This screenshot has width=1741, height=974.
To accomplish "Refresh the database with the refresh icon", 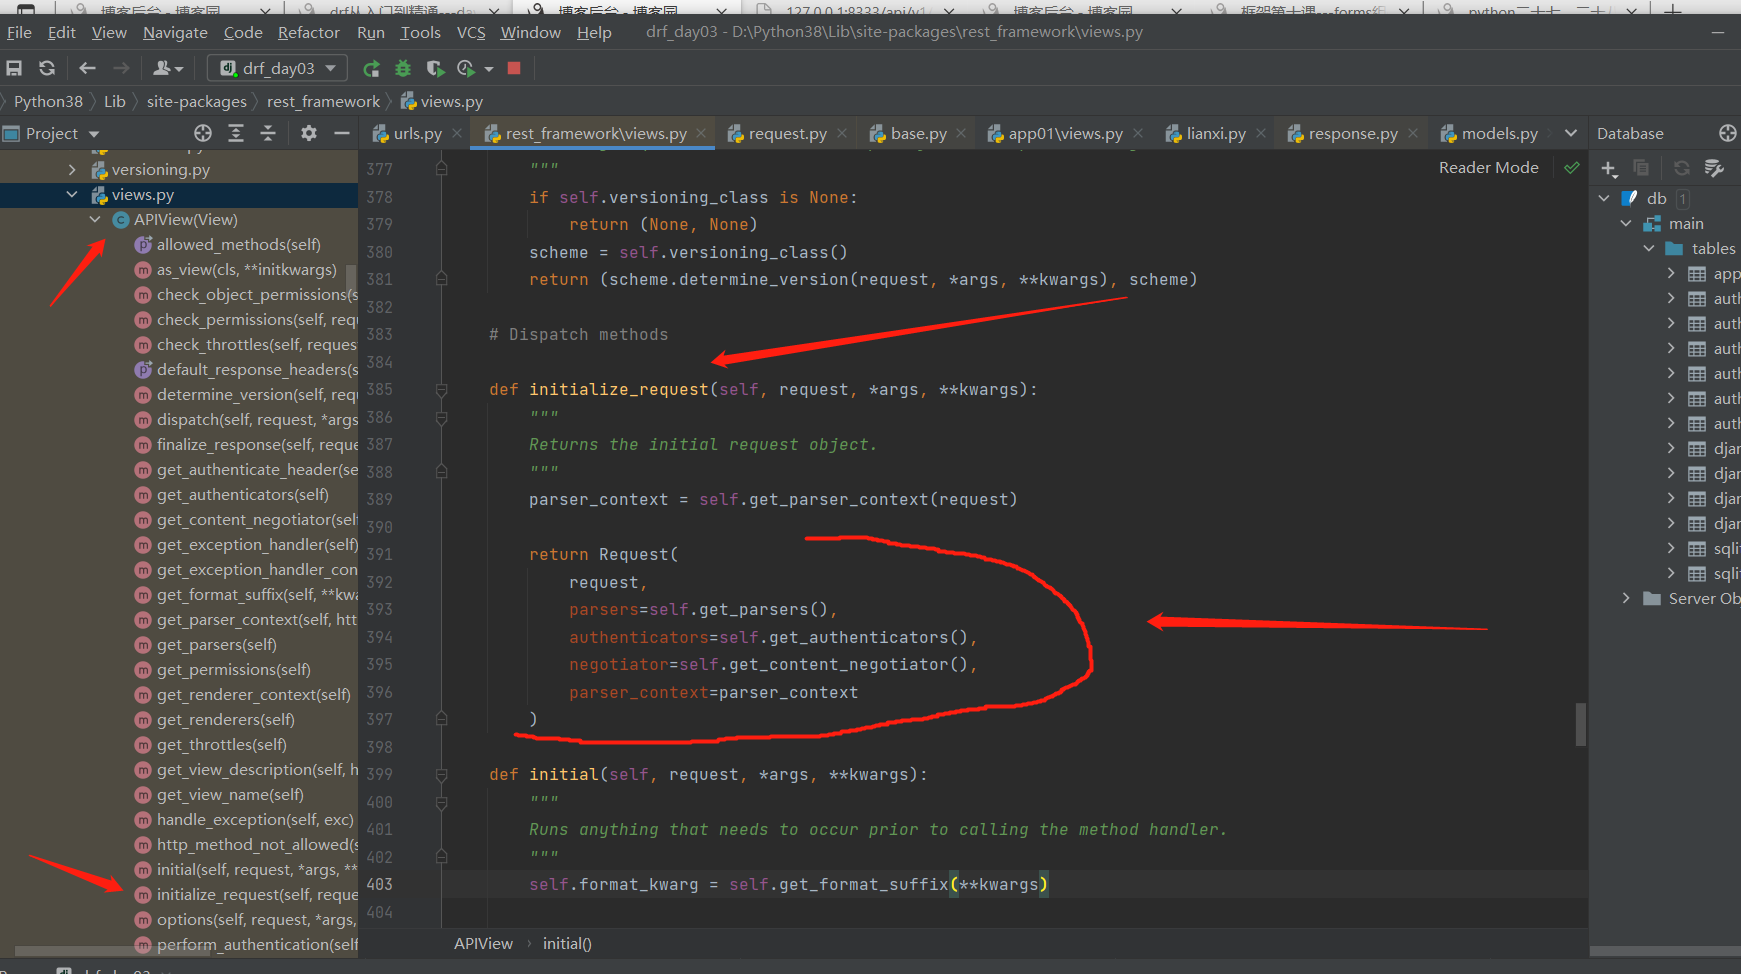I will pos(1682,168).
